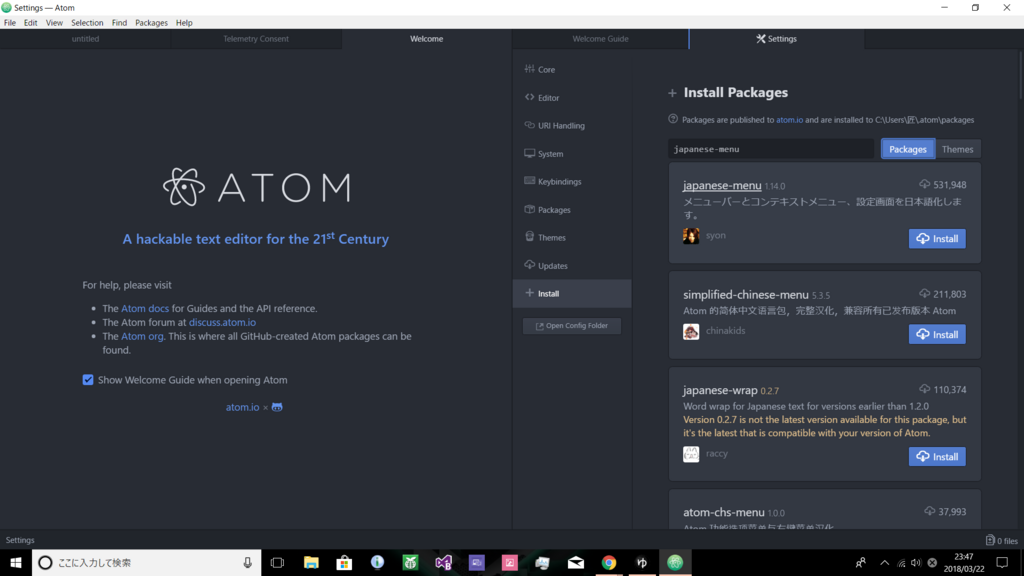Switch to Welcome Guide tab
The width and height of the screenshot is (1024, 576).
600,39
